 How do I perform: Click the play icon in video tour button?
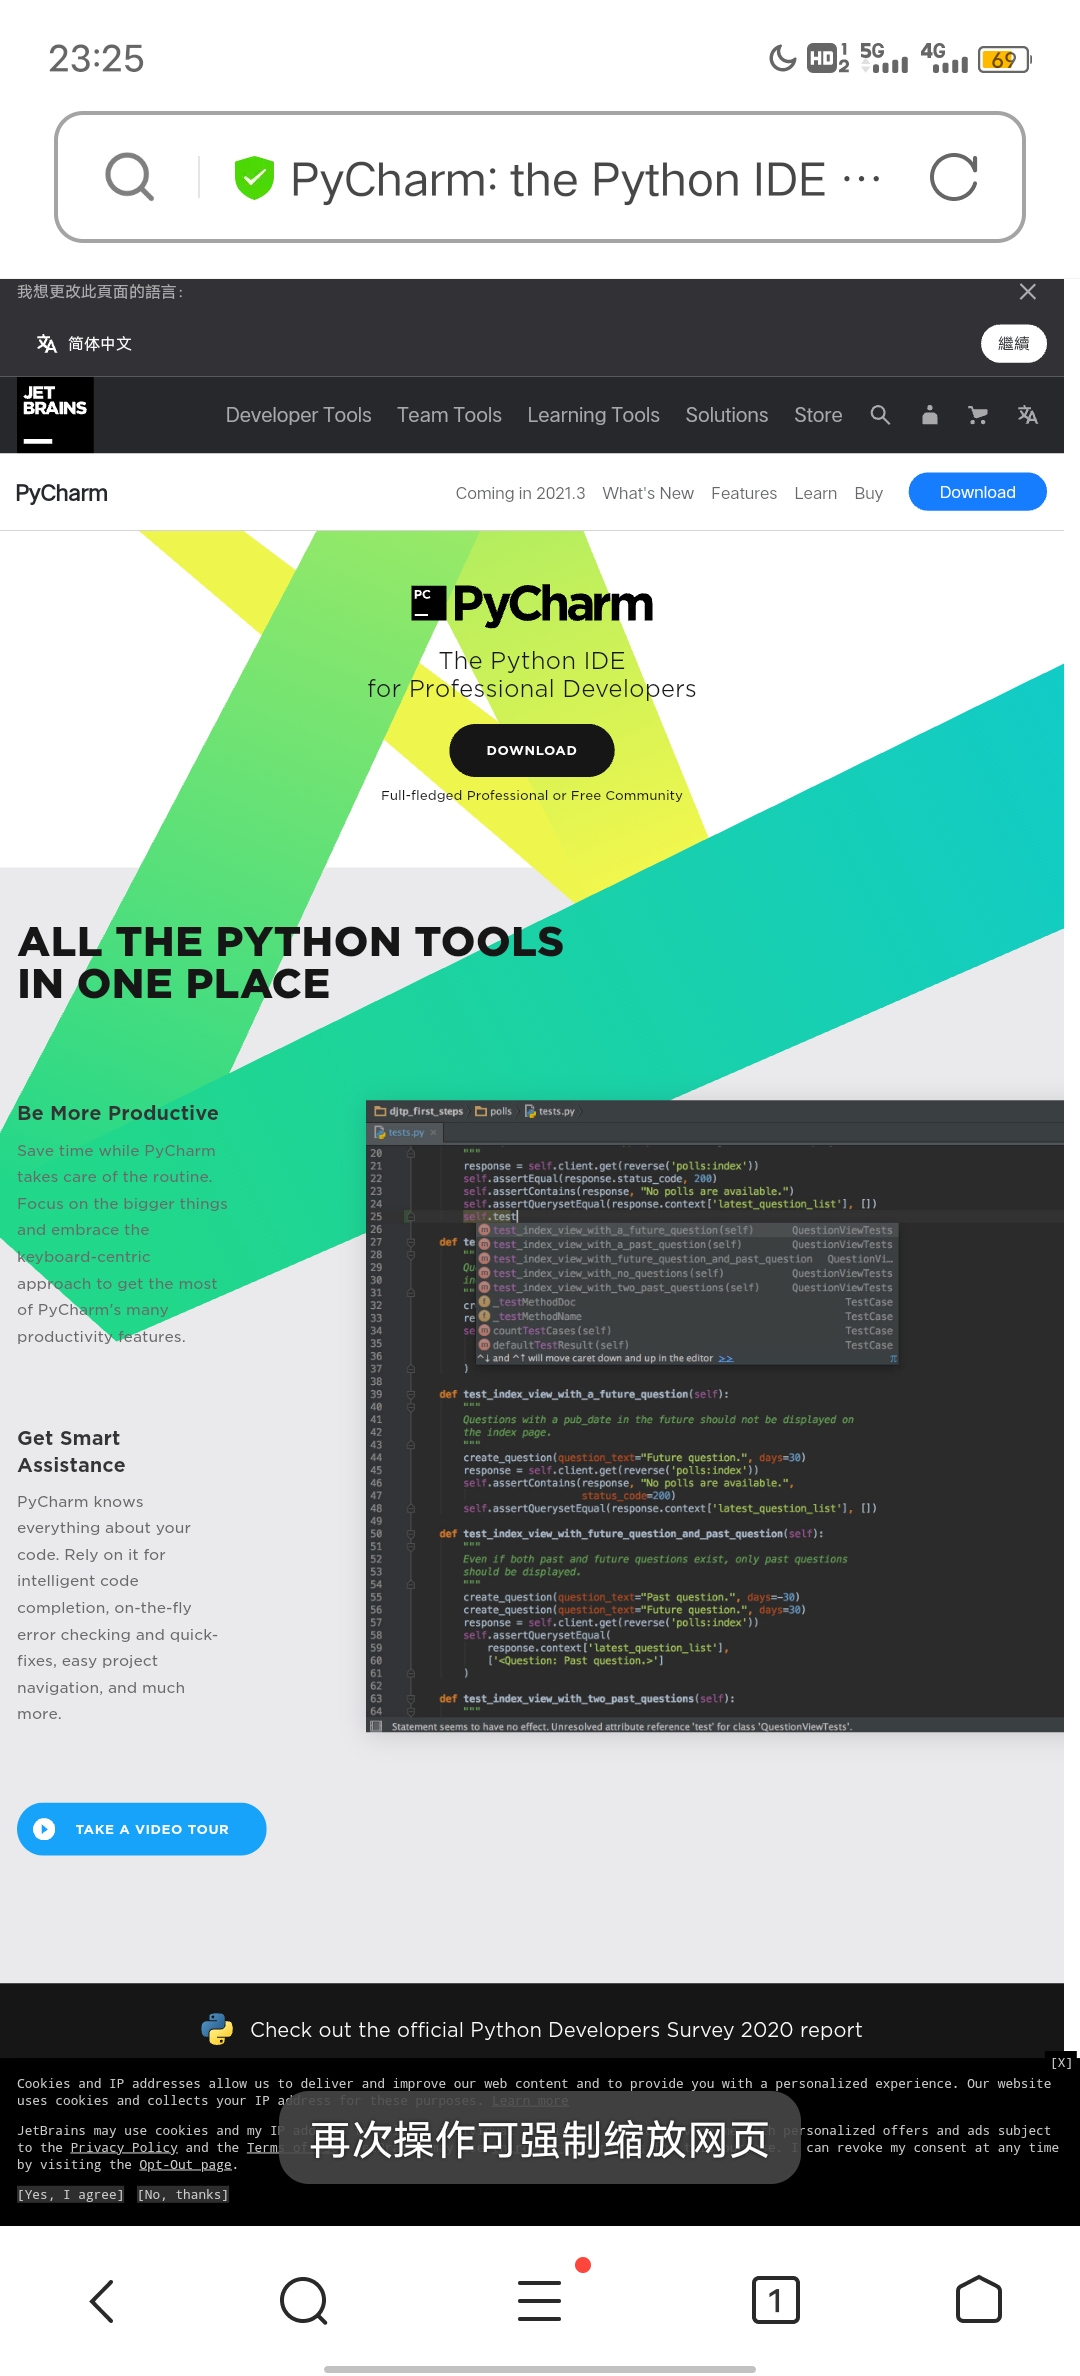click(x=44, y=1829)
